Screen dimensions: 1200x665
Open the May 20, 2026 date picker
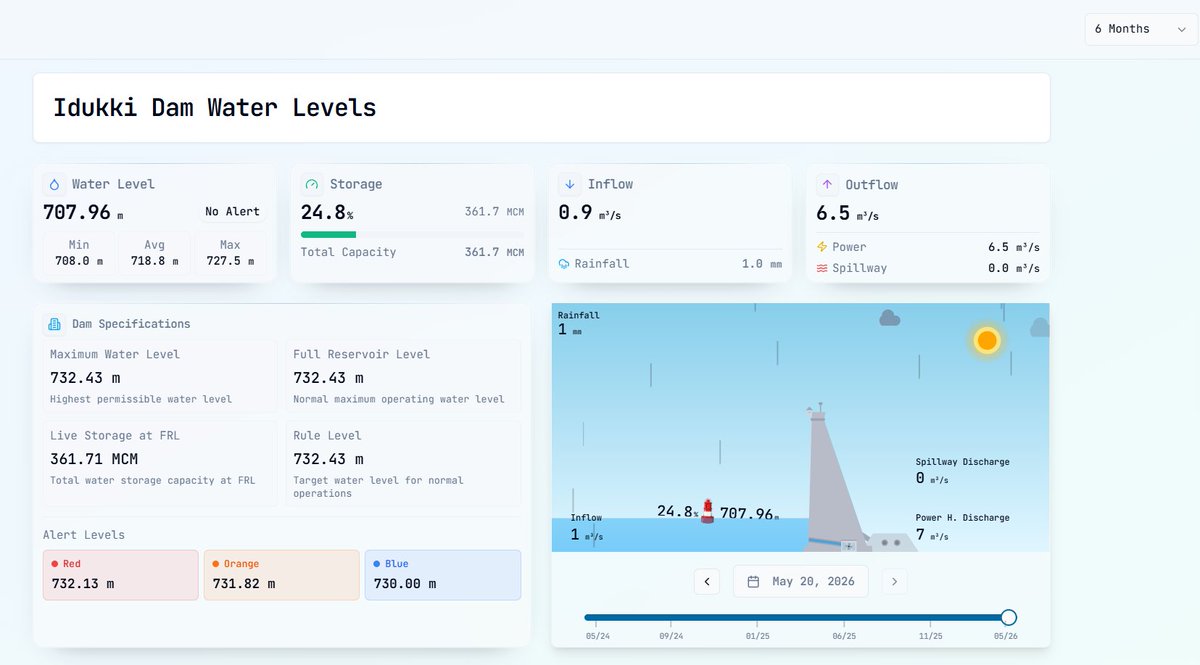[801, 581]
